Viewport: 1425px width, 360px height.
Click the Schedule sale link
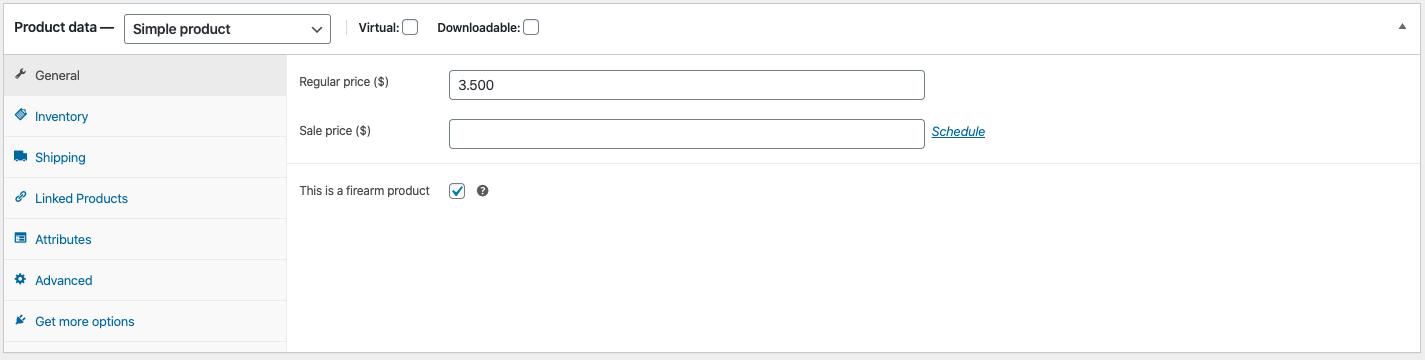[958, 131]
